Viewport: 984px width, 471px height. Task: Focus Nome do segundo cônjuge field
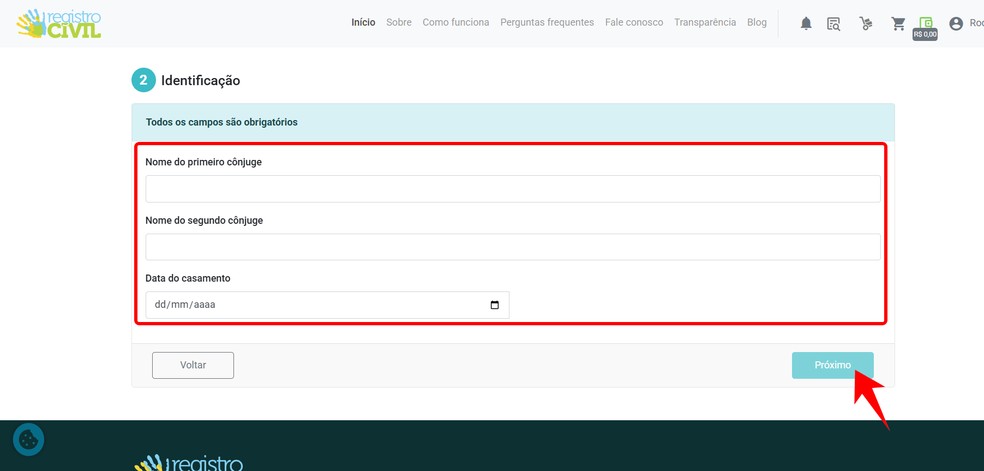point(513,247)
